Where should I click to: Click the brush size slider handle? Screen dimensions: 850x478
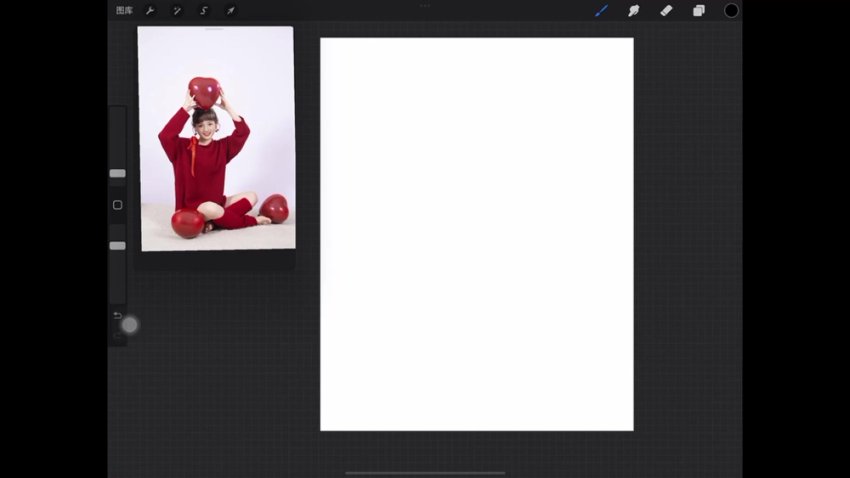pyautogui.click(x=117, y=173)
